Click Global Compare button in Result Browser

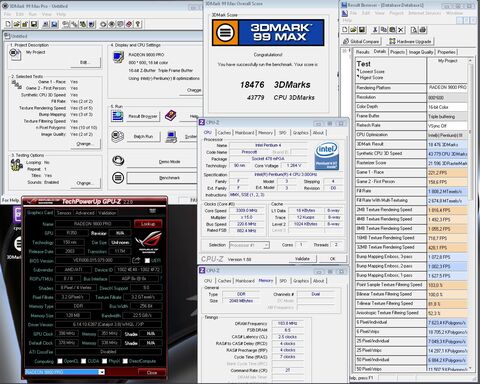click(x=361, y=41)
